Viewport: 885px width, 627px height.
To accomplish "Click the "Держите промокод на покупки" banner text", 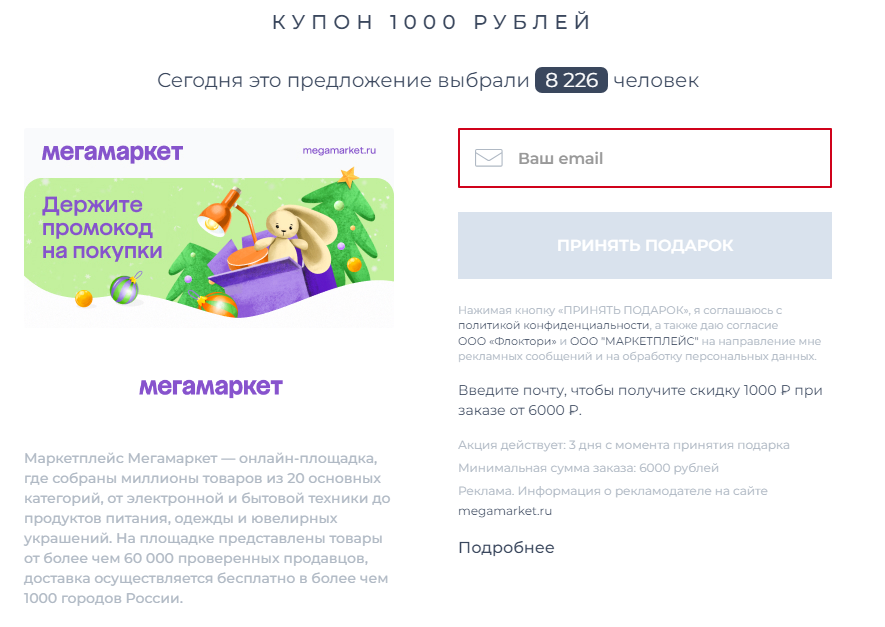I will 102,228.
